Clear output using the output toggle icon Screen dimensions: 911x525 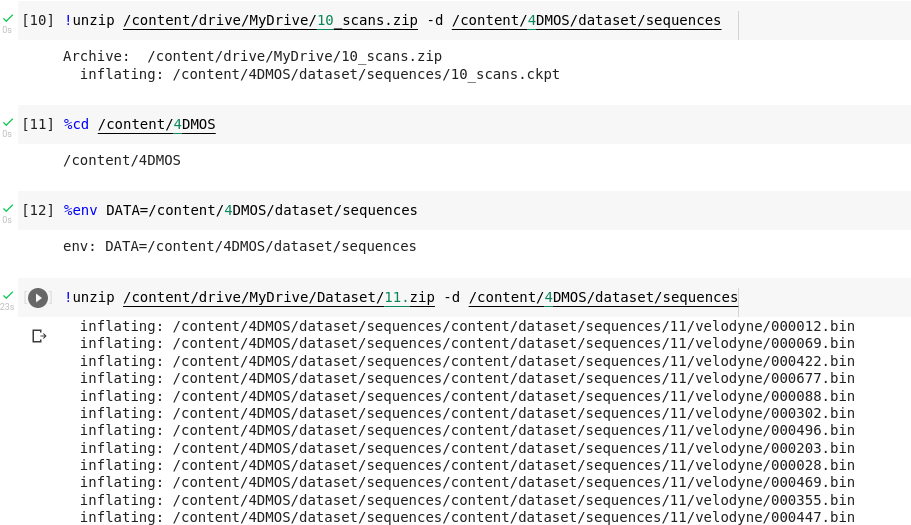click(39, 336)
